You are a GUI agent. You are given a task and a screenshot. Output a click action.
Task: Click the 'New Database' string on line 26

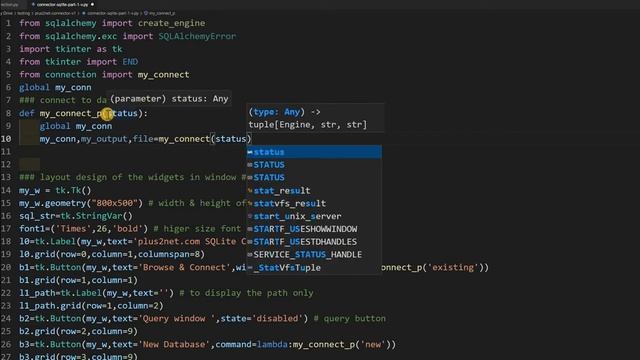[x=174, y=344]
